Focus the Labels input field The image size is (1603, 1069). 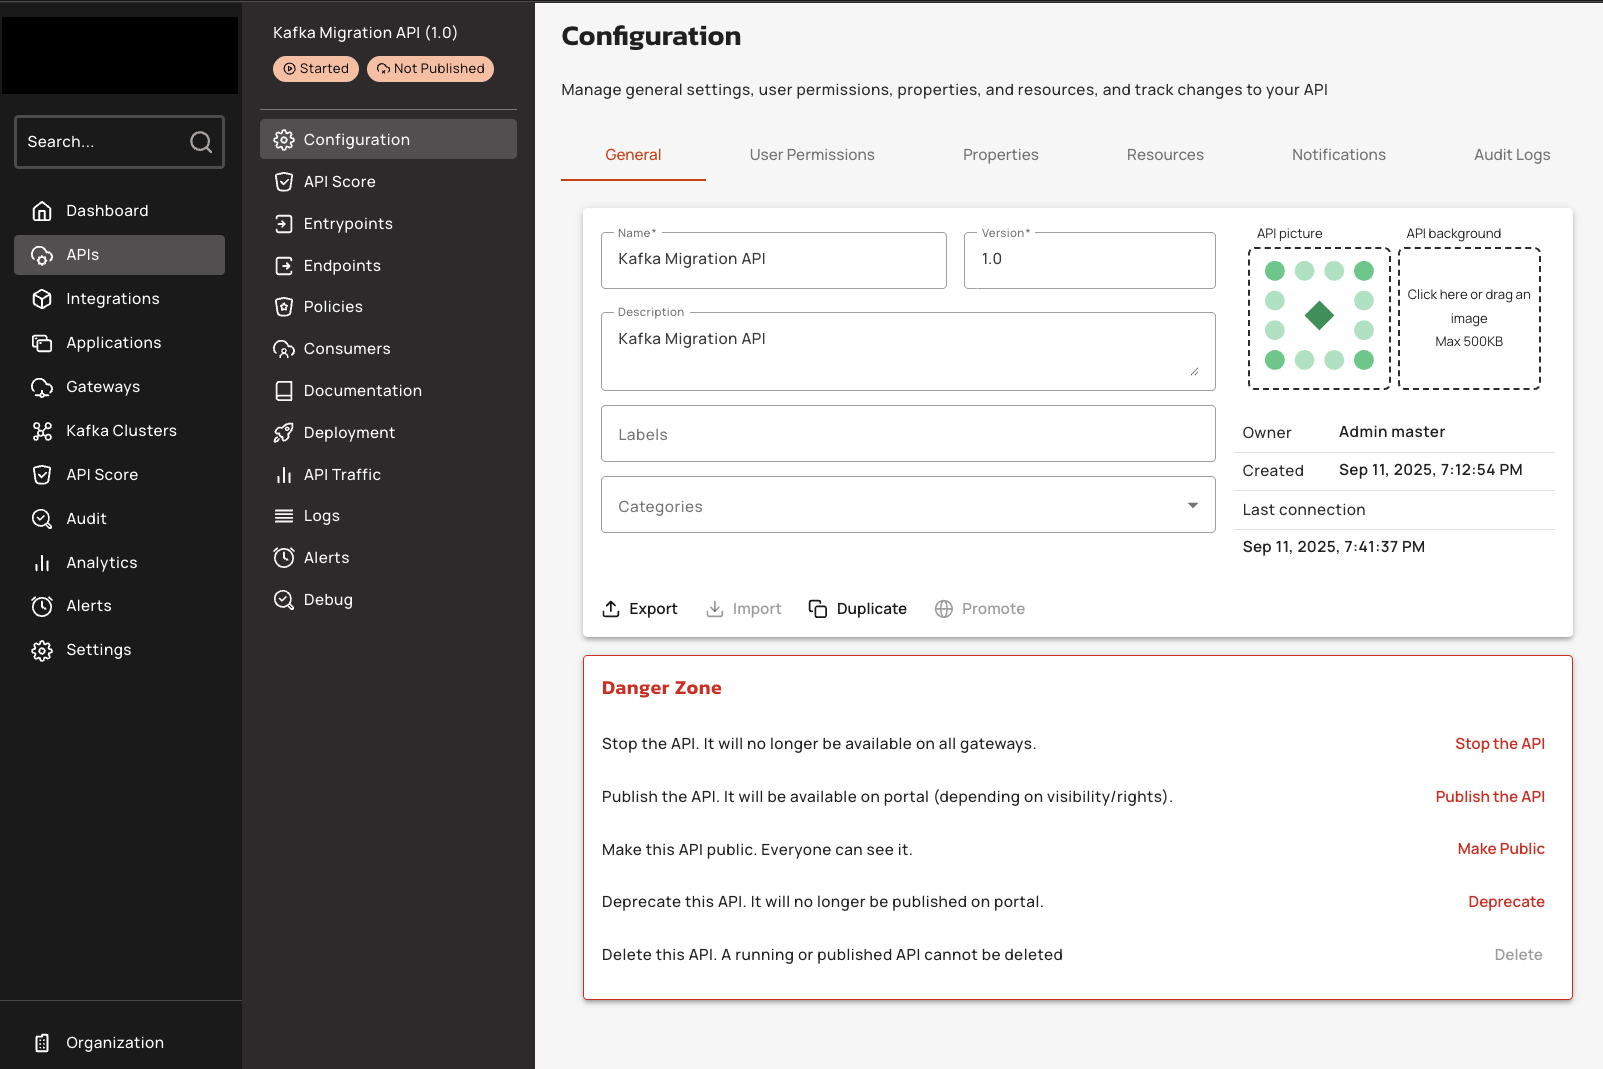point(907,434)
